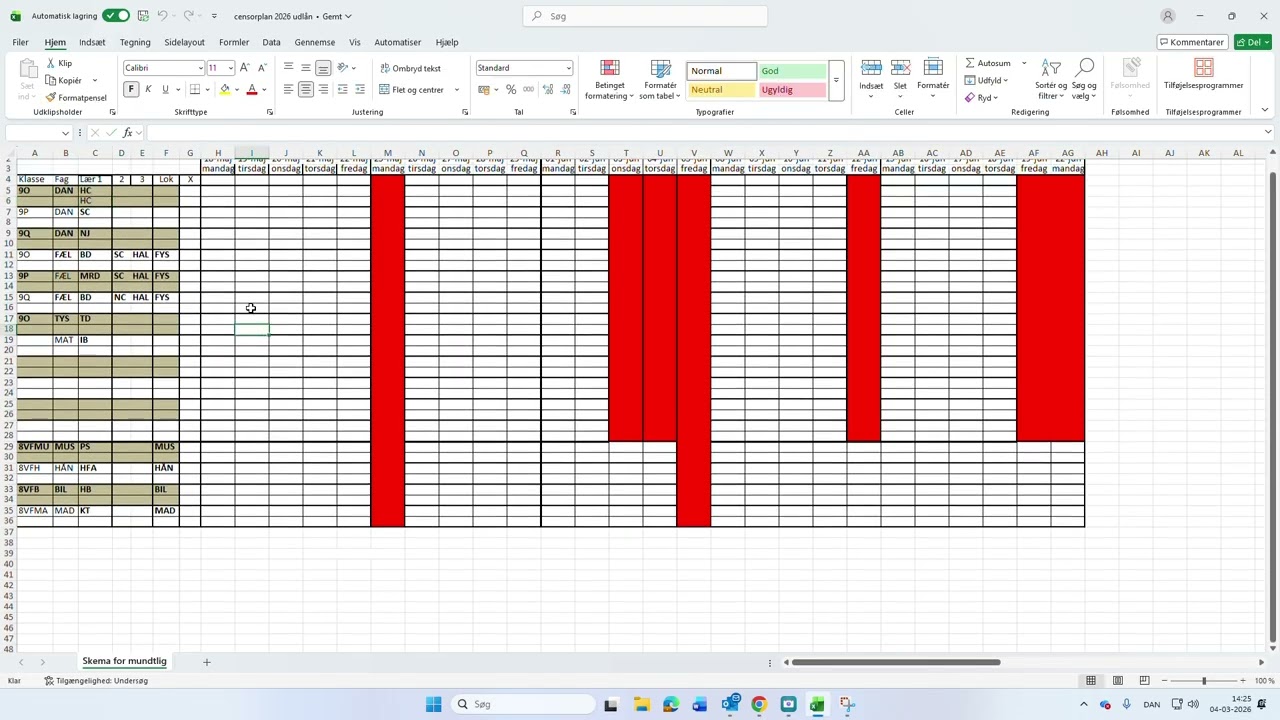Viewport: 1280px width, 720px height.
Task: Open Windows Start menu
Action: [x=433, y=704]
